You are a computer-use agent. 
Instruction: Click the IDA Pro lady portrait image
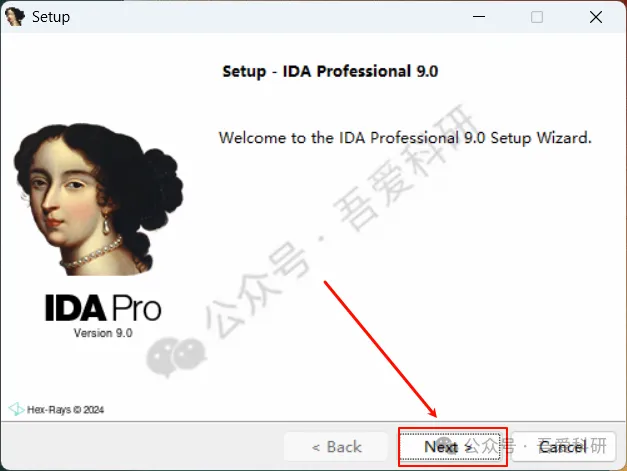(x=98, y=199)
